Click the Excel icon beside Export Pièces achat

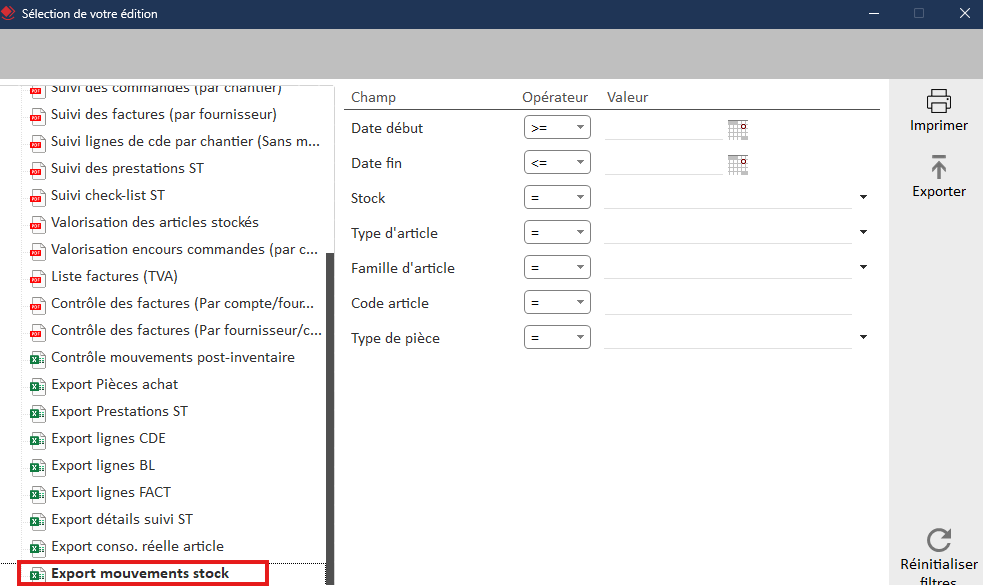point(37,384)
